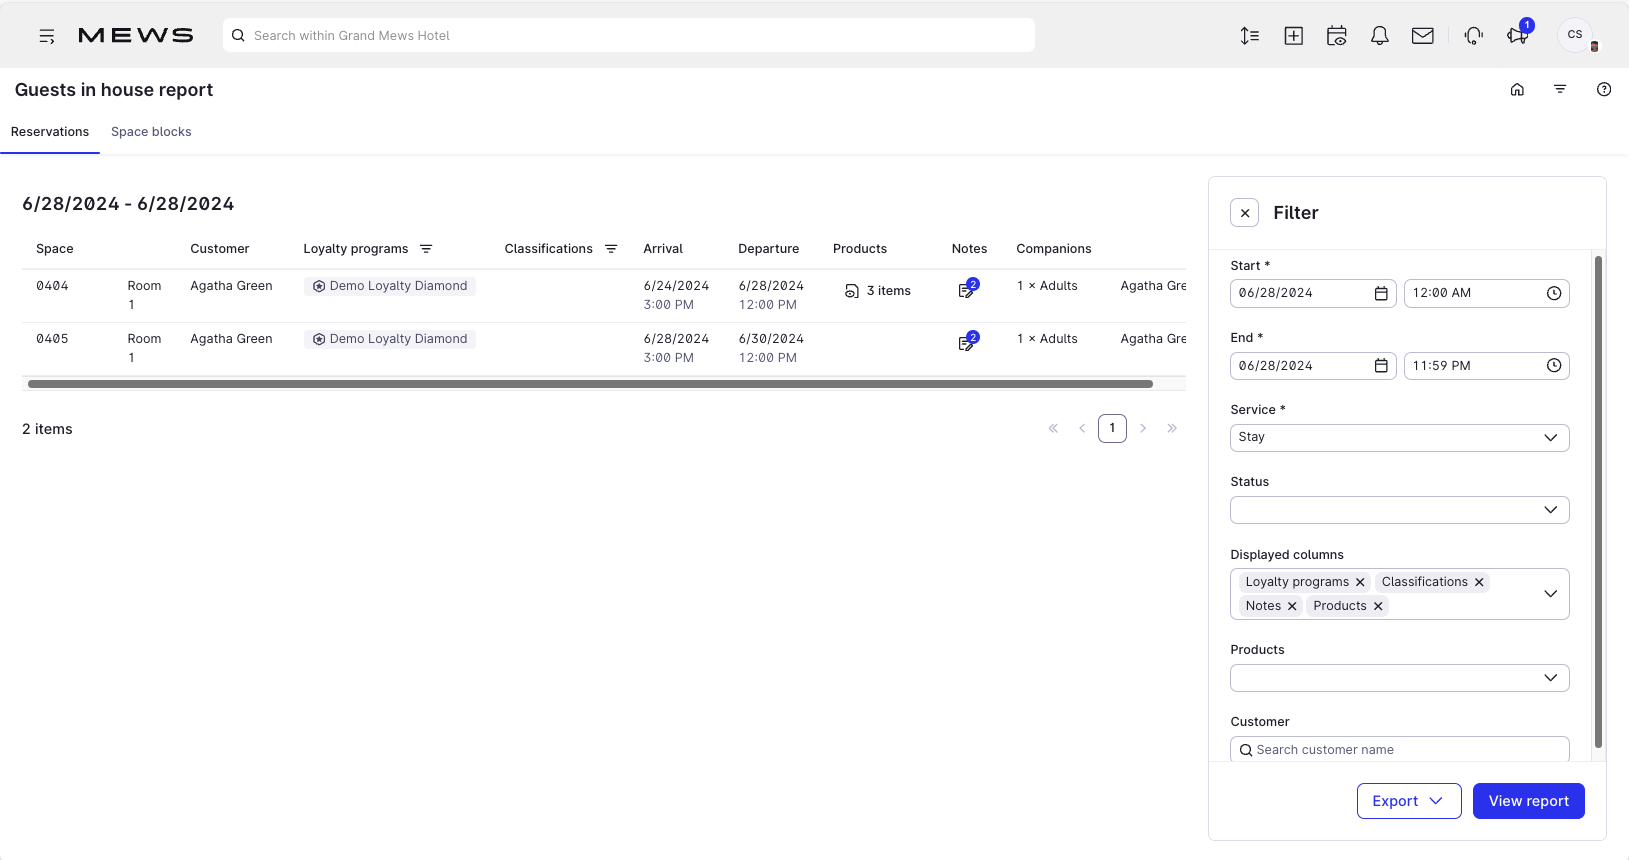Expand the Service dropdown showing Stay
Image resolution: width=1629 pixels, height=860 pixels.
point(1398,438)
